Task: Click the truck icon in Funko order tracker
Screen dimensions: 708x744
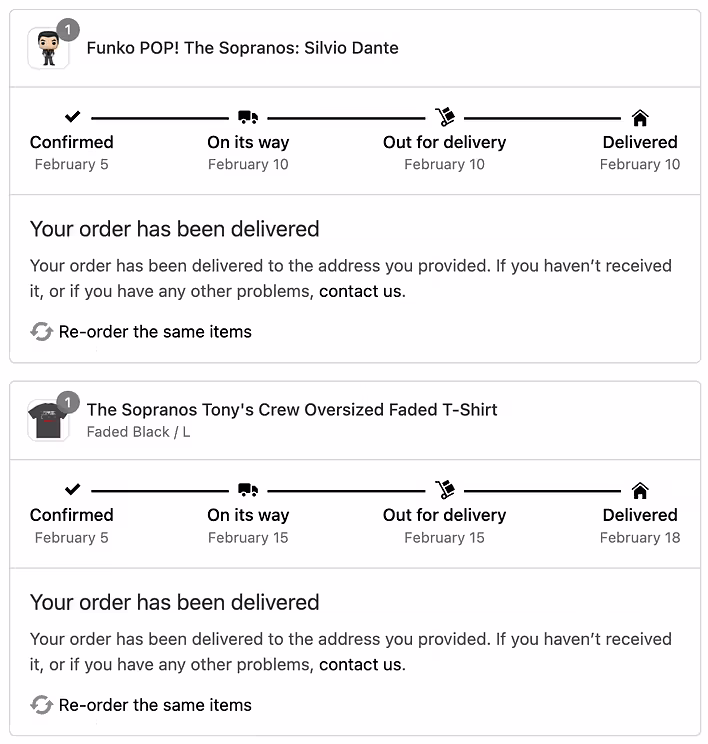Action: point(248,117)
